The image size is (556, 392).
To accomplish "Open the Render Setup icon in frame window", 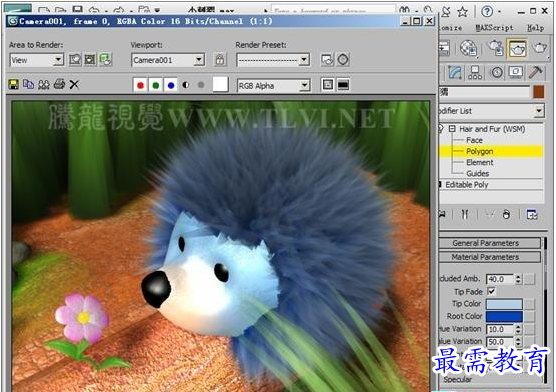I will click(x=327, y=60).
